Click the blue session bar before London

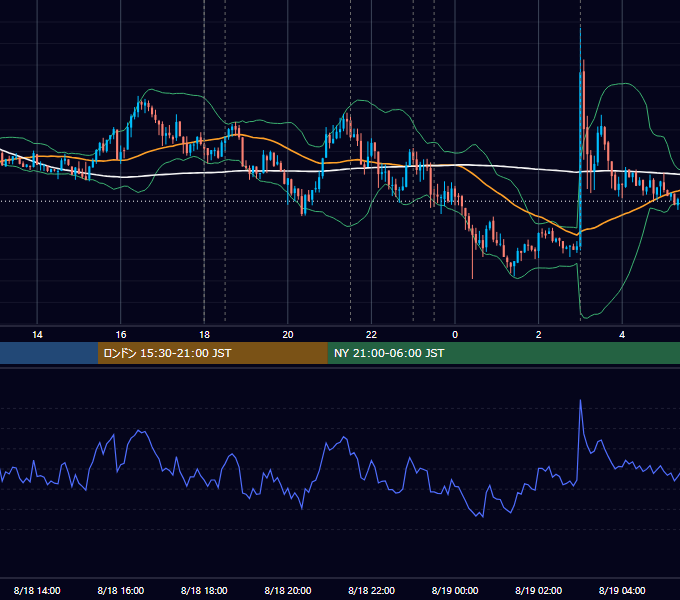[x=49, y=353]
